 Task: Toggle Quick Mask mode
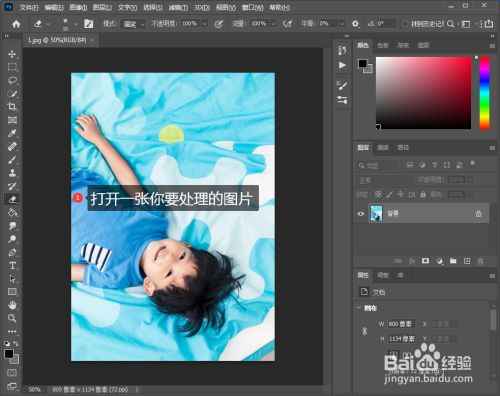[x=12, y=372]
